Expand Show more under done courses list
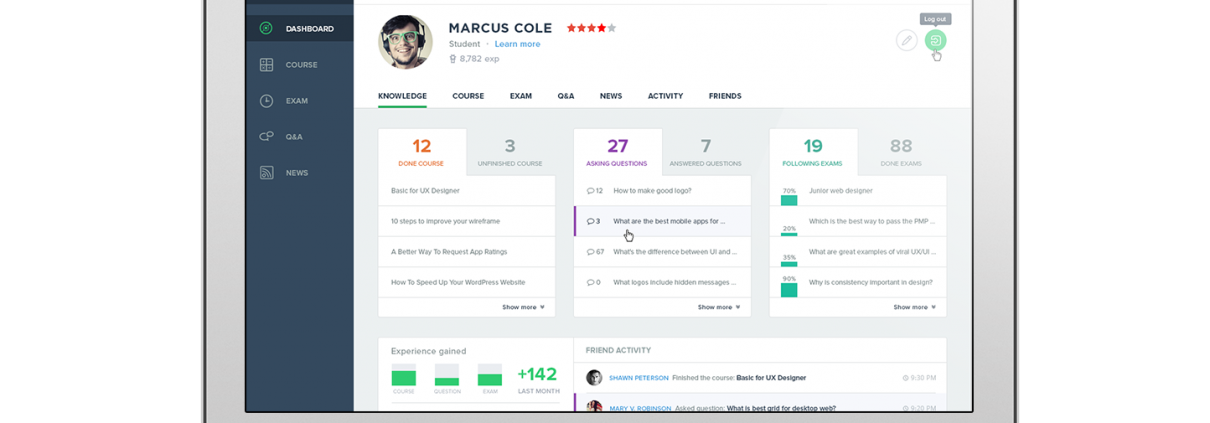 [523, 307]
